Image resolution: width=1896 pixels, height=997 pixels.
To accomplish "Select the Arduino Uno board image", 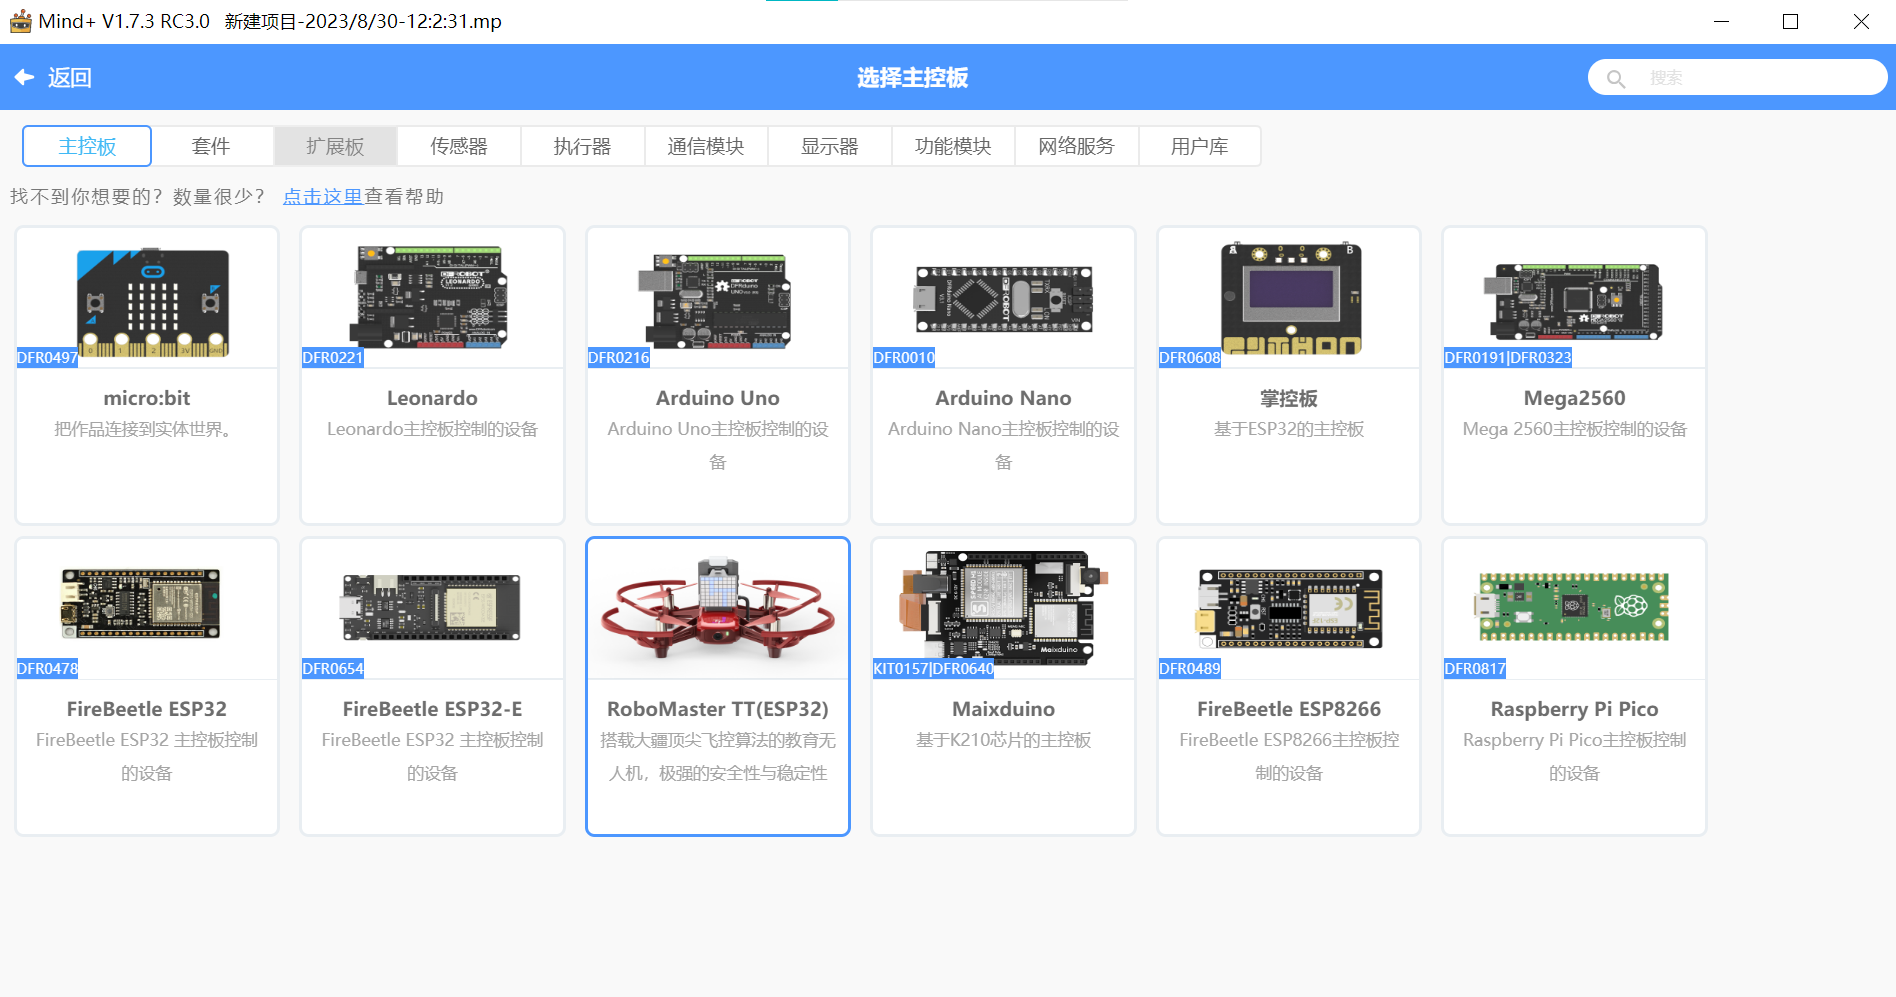I will 715,300.
